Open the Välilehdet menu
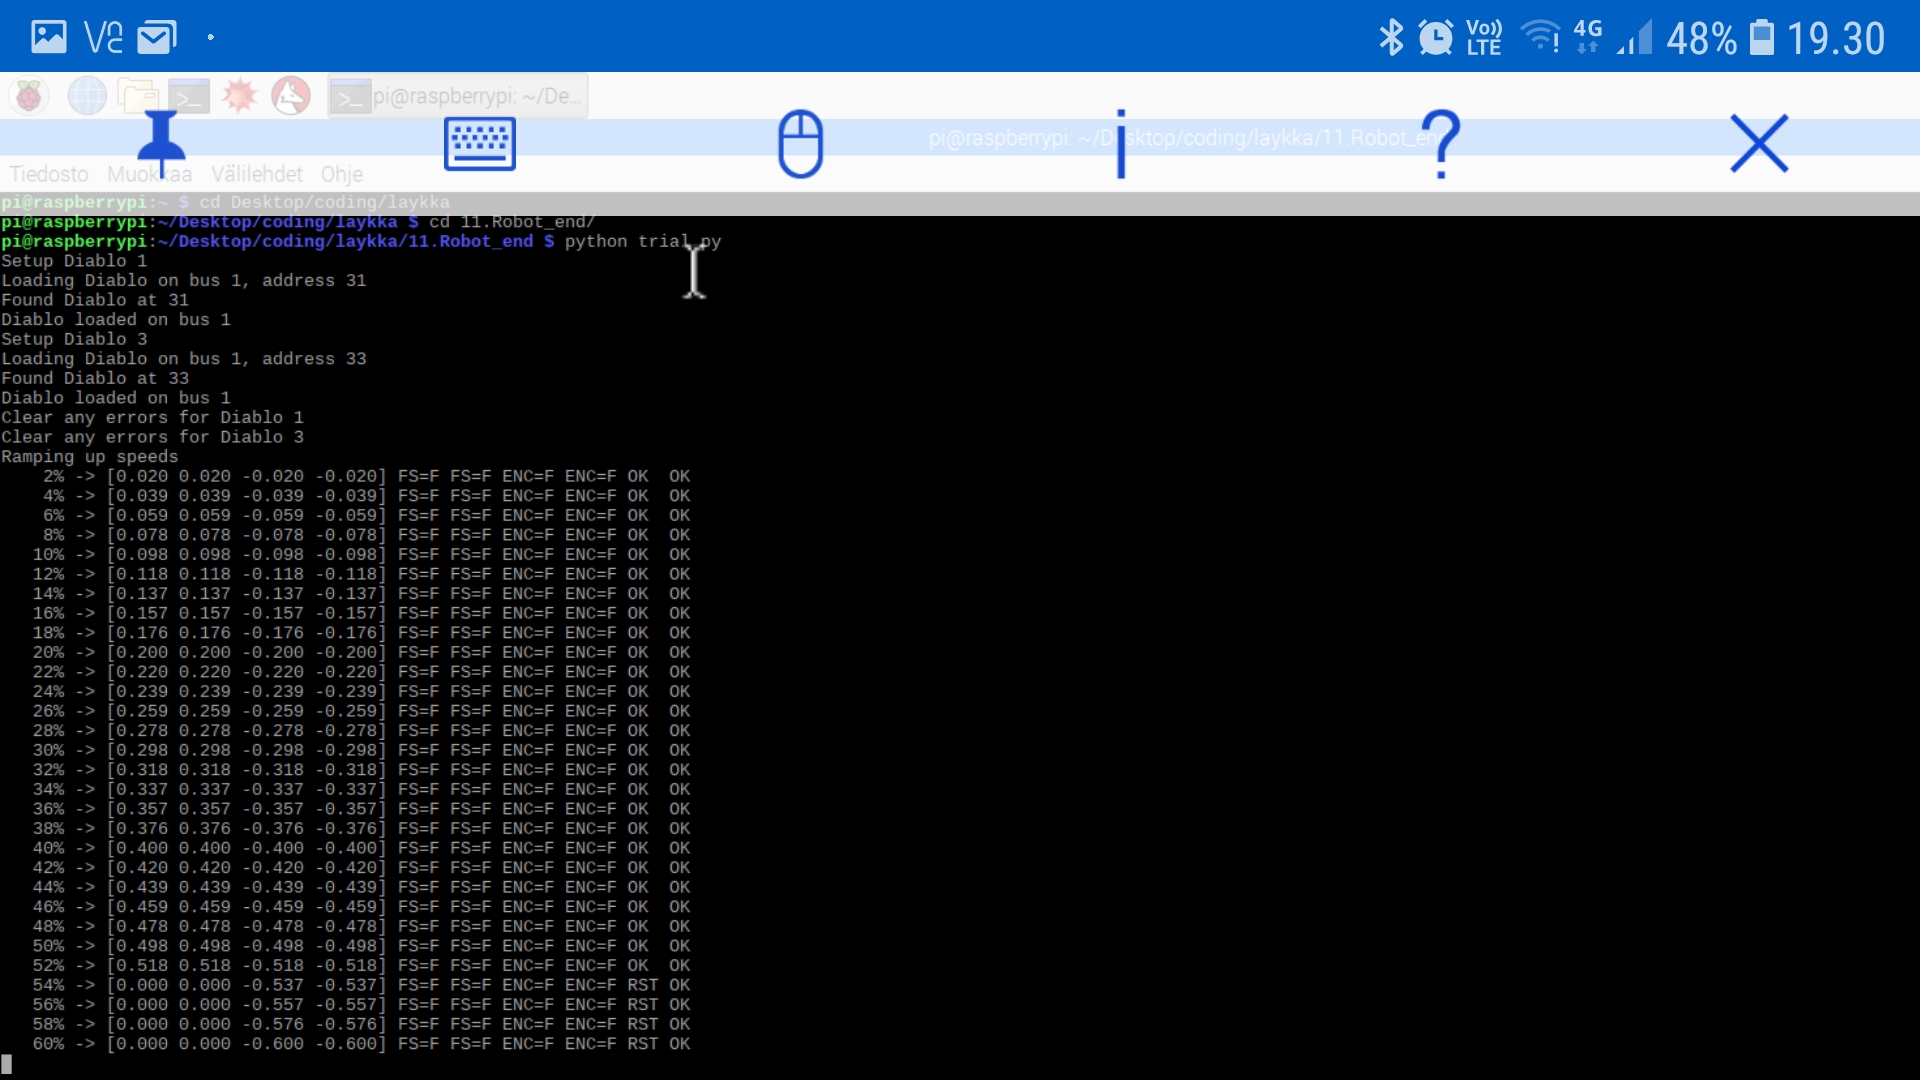This screenshot has width=1920, height=1080. click(256, 174)
